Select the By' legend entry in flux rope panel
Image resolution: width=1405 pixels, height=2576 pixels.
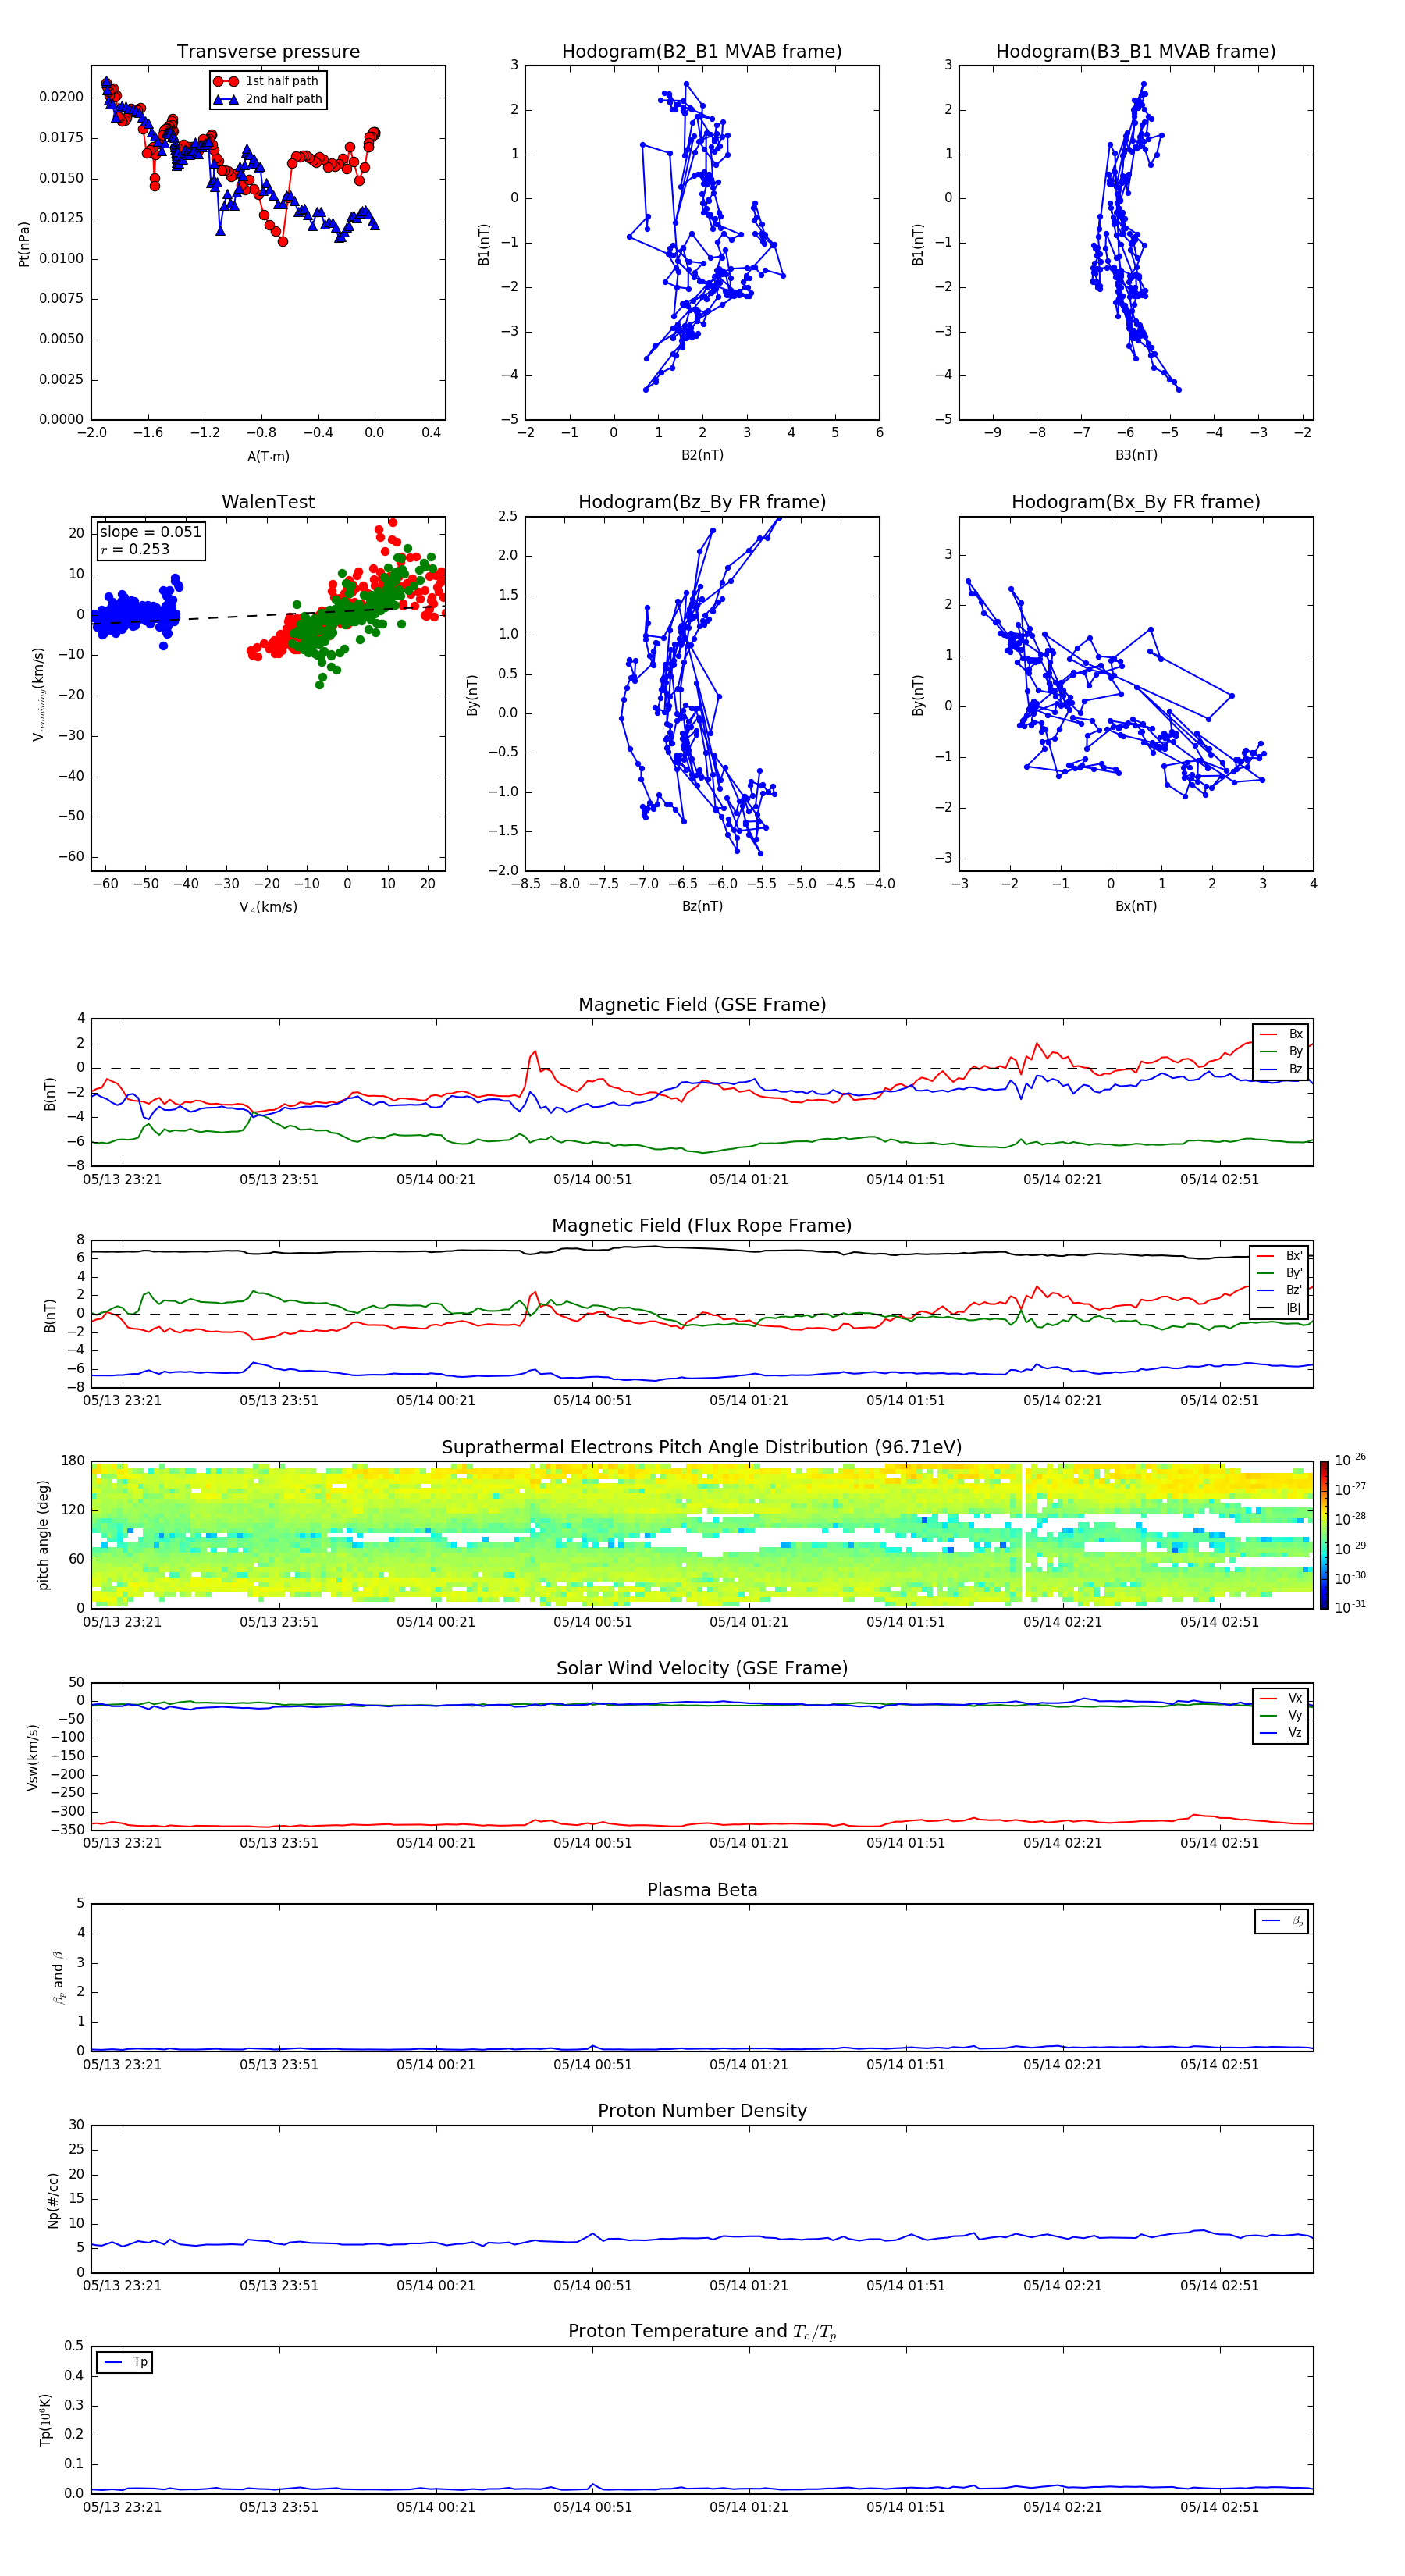1279,1273
